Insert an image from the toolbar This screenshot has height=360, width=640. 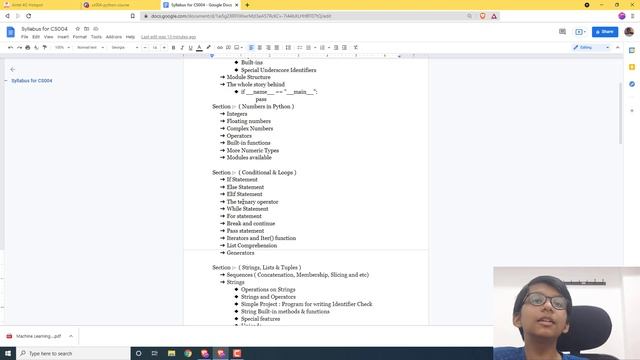tap(237, 48)
